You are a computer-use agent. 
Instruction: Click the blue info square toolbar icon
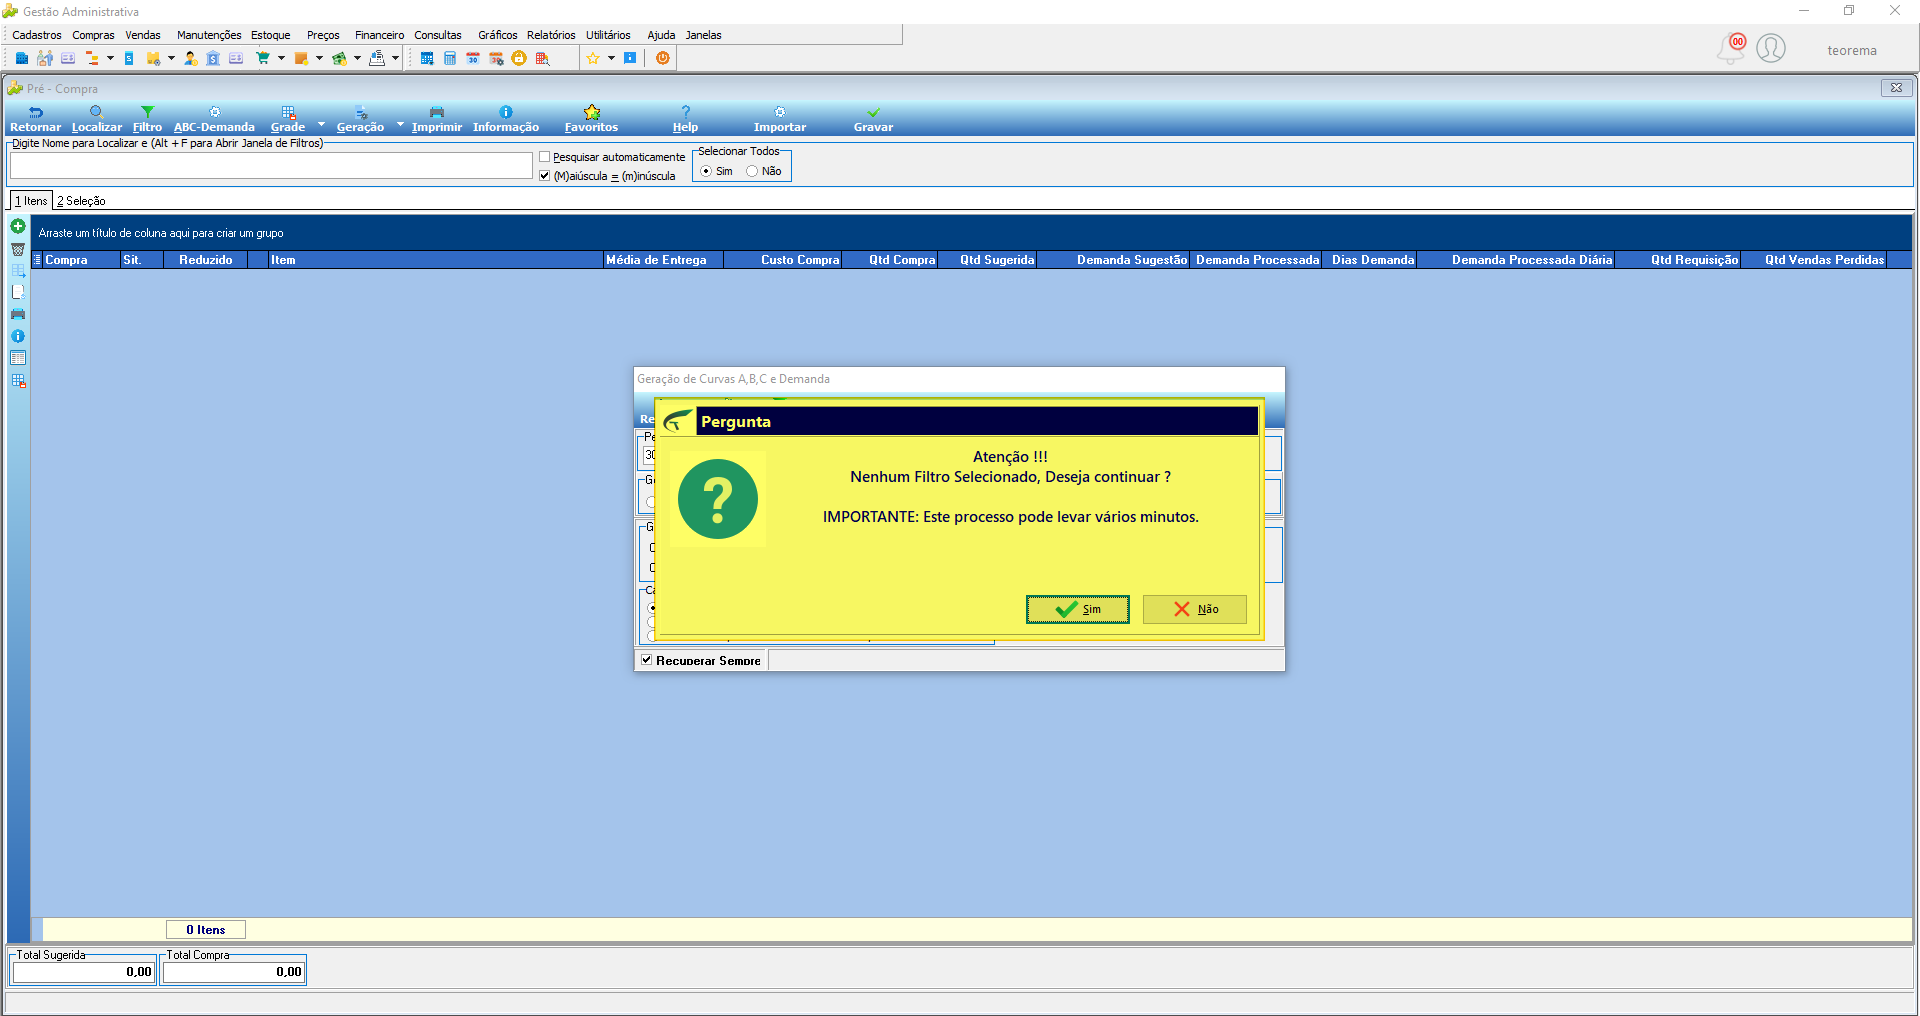[x=630, y=58]
